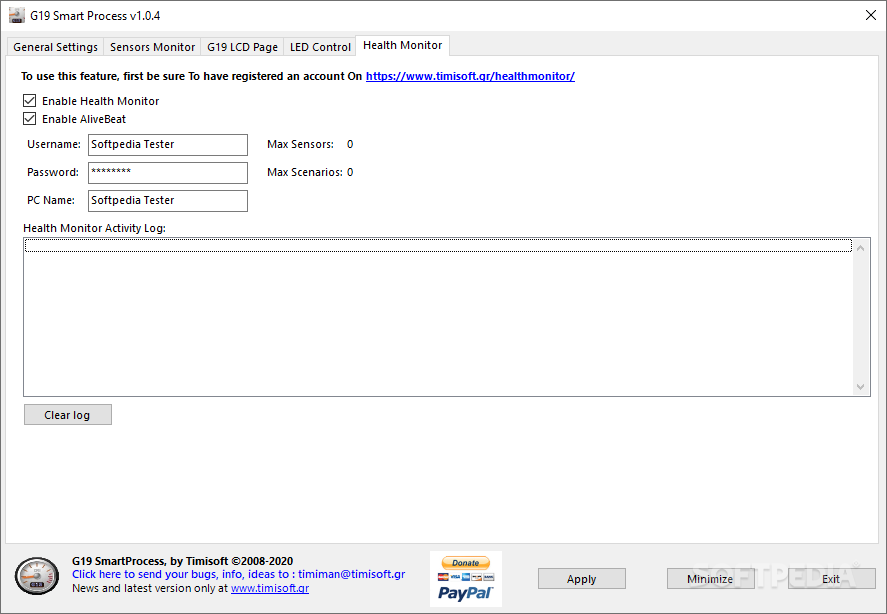This screenshot has width=887, height=614.
Task: Close the G19 Smart Process window
Action: tap(871, 15)
